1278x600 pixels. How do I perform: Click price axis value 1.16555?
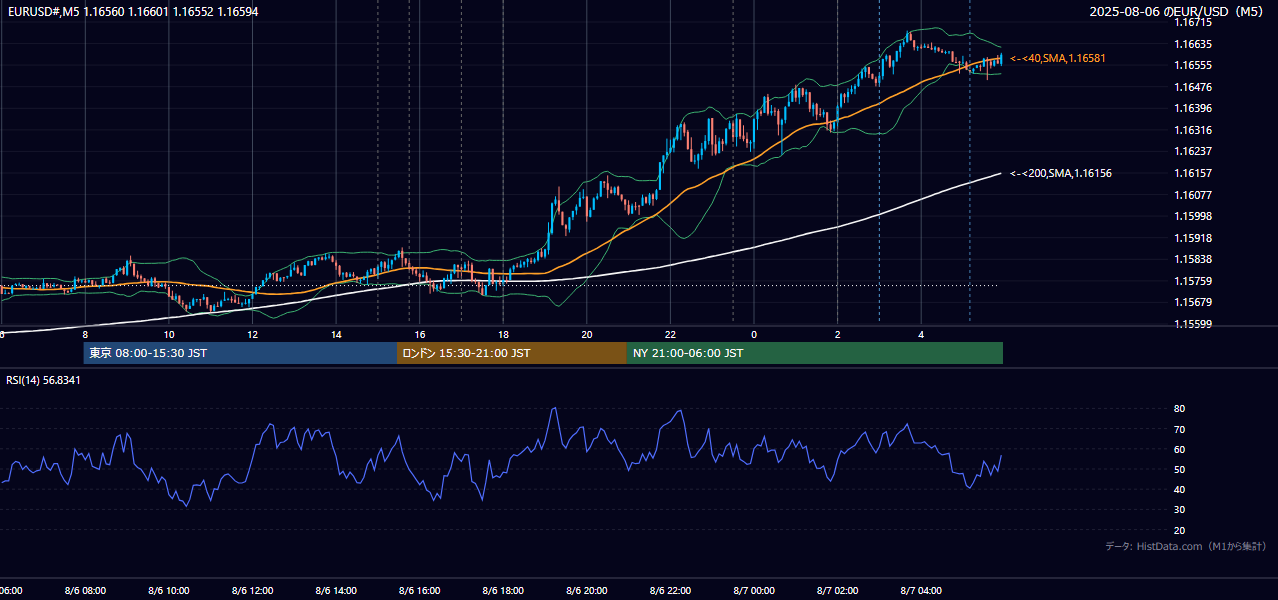[1194, 65]
